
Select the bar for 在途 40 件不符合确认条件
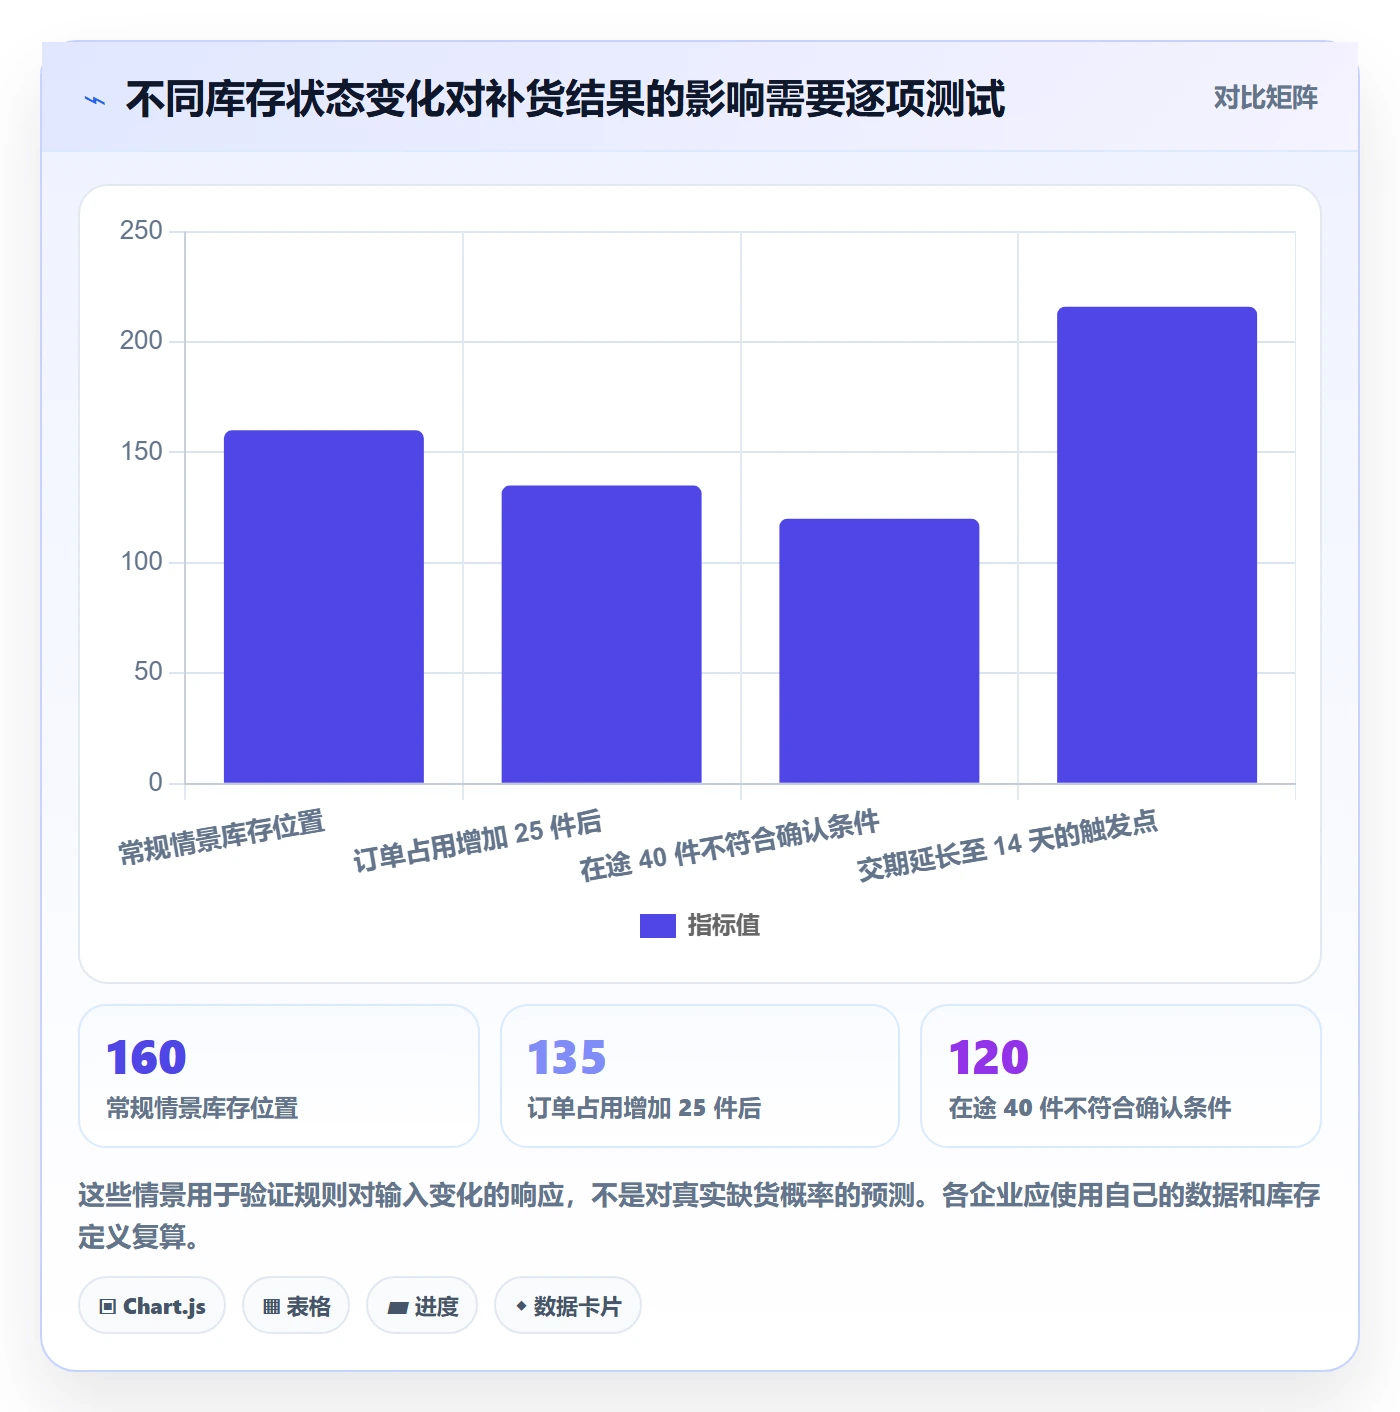[x=879, y=651]
